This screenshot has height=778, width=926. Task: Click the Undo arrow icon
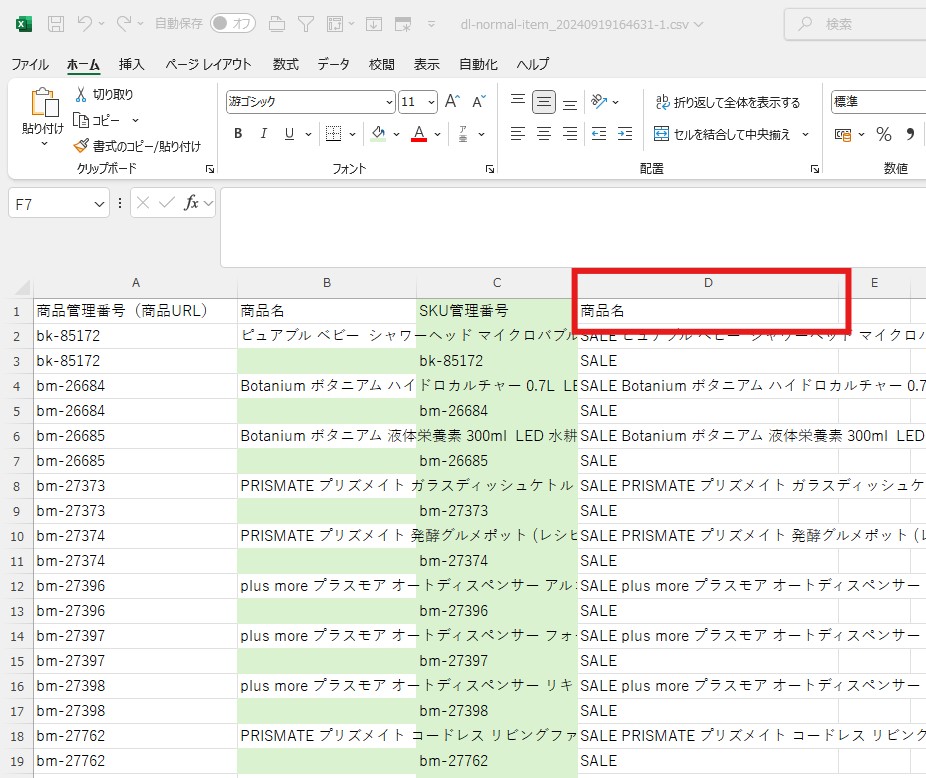pyautogui.click(x=84, y=24)
